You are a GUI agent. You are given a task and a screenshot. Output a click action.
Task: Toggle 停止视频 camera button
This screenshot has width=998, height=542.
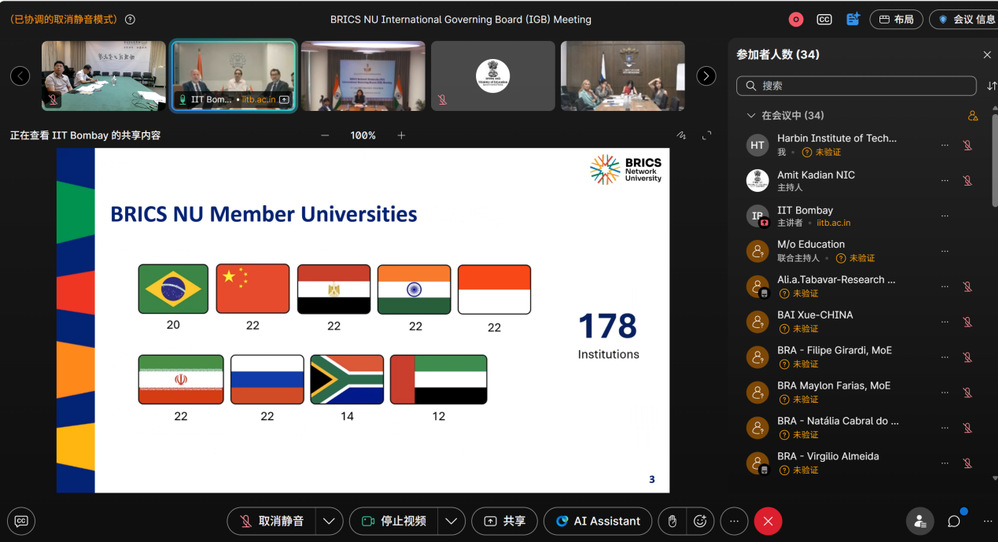point(394,521)
